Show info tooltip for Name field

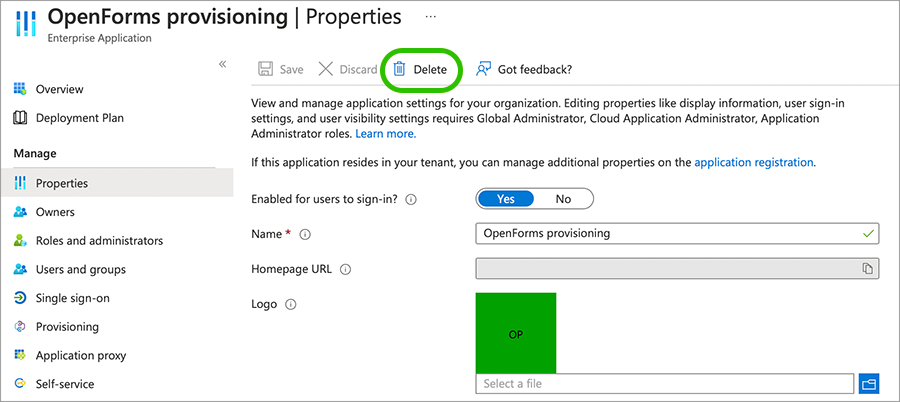[306, 234]
